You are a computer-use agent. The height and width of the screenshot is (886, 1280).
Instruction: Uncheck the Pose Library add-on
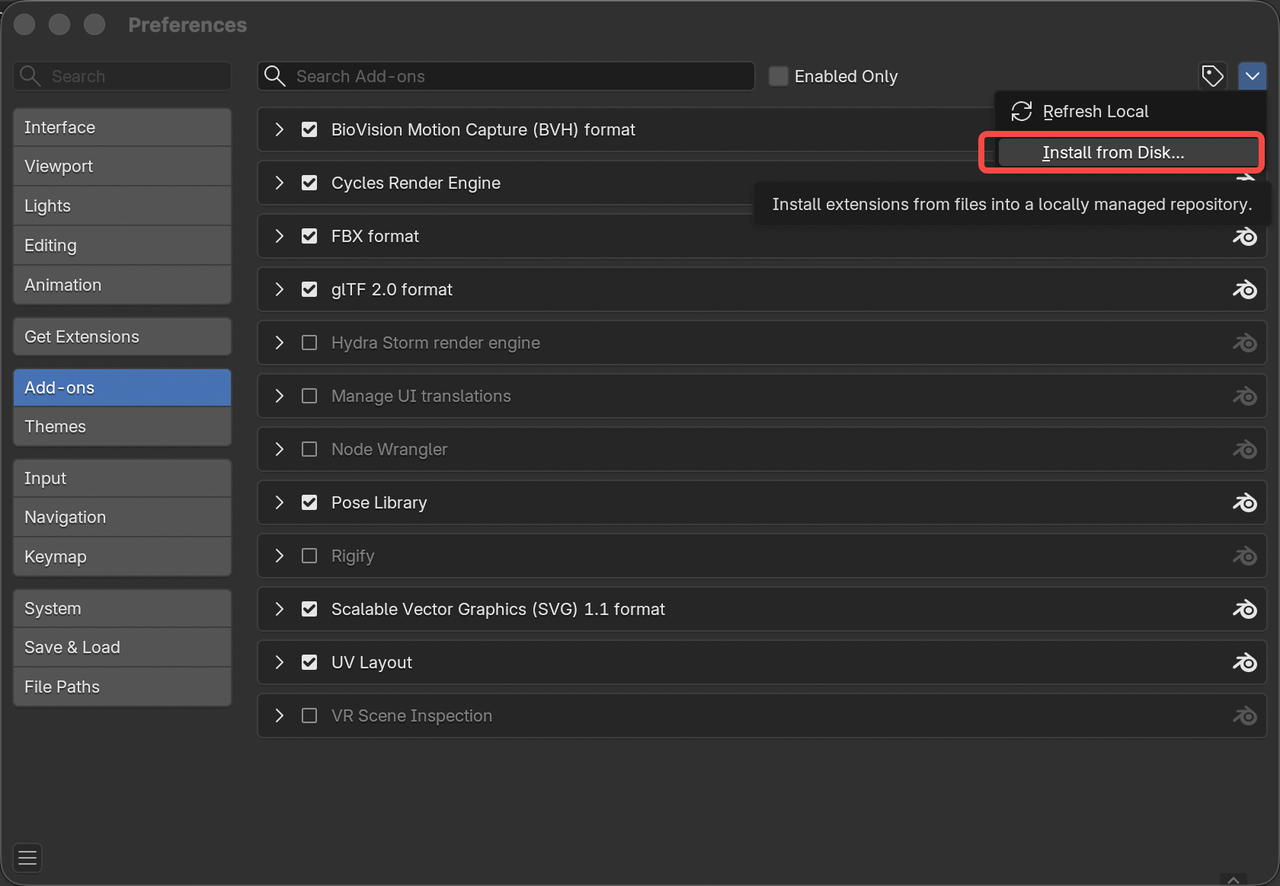click(309, 502)
